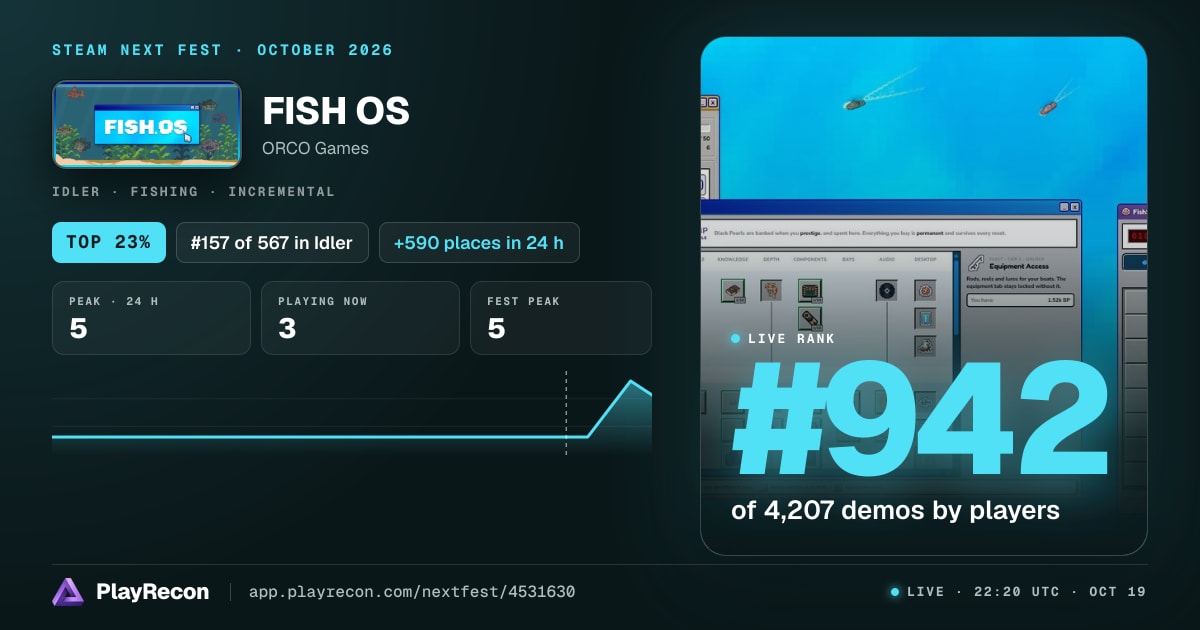Click the +590 places in 24 h chip

479,242
